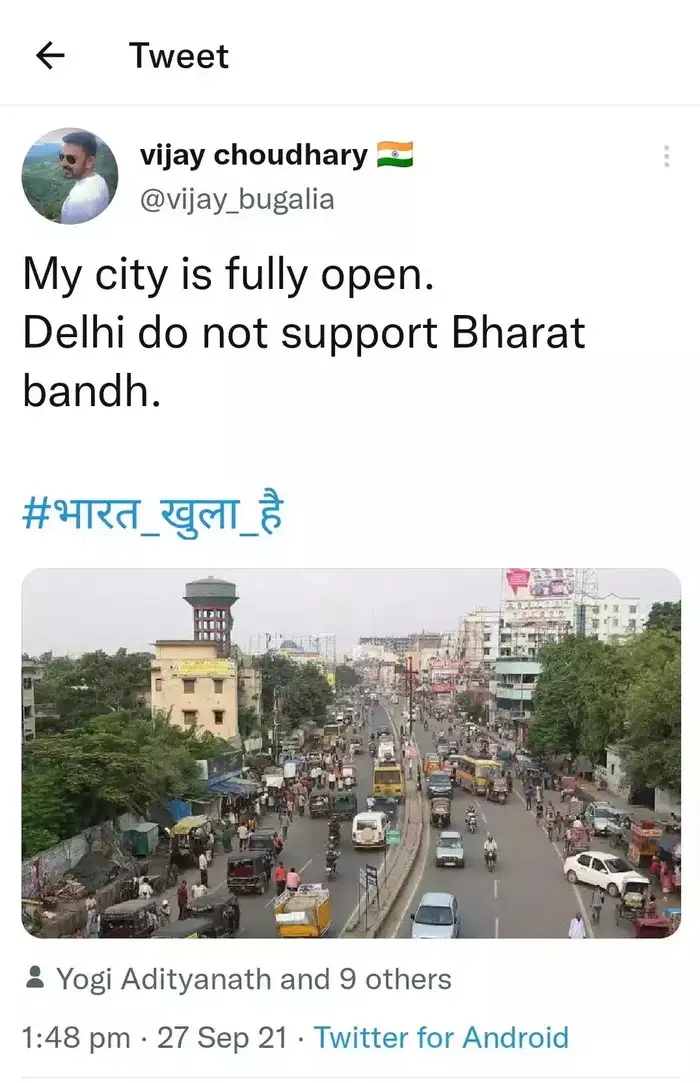Click the Tweet header title

point(178,57)
